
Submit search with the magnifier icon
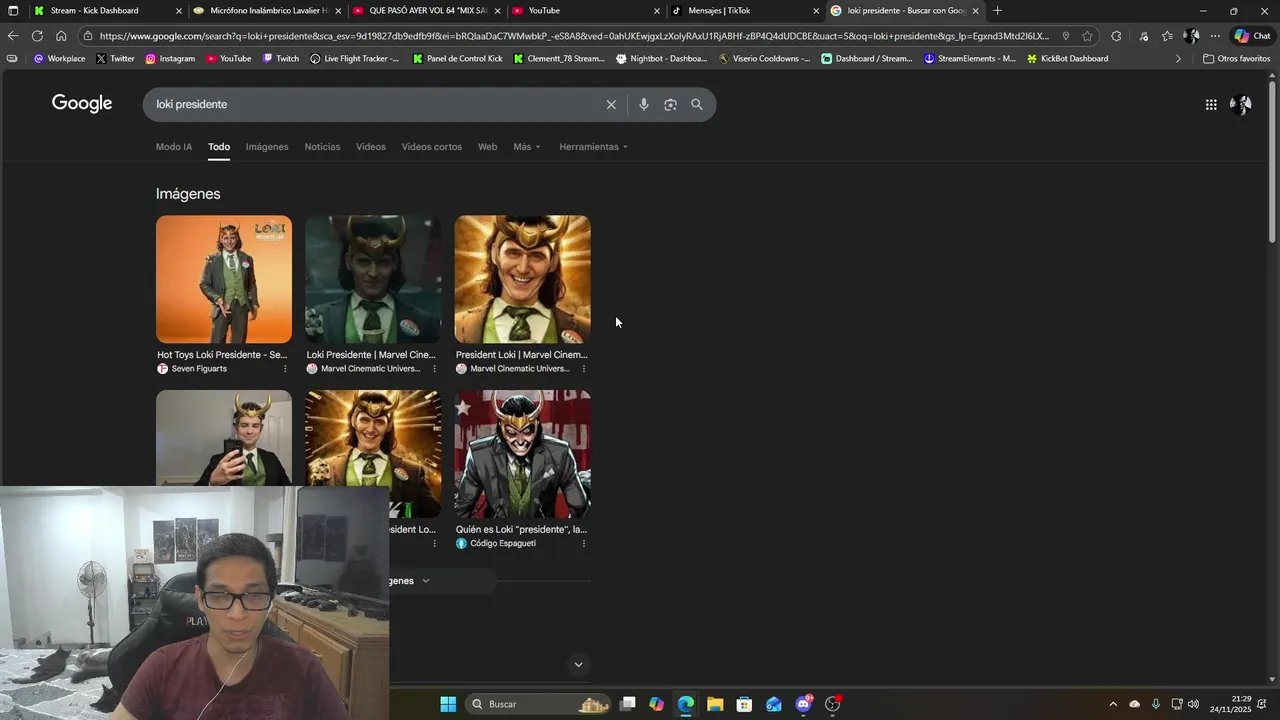tap(697, 105)
